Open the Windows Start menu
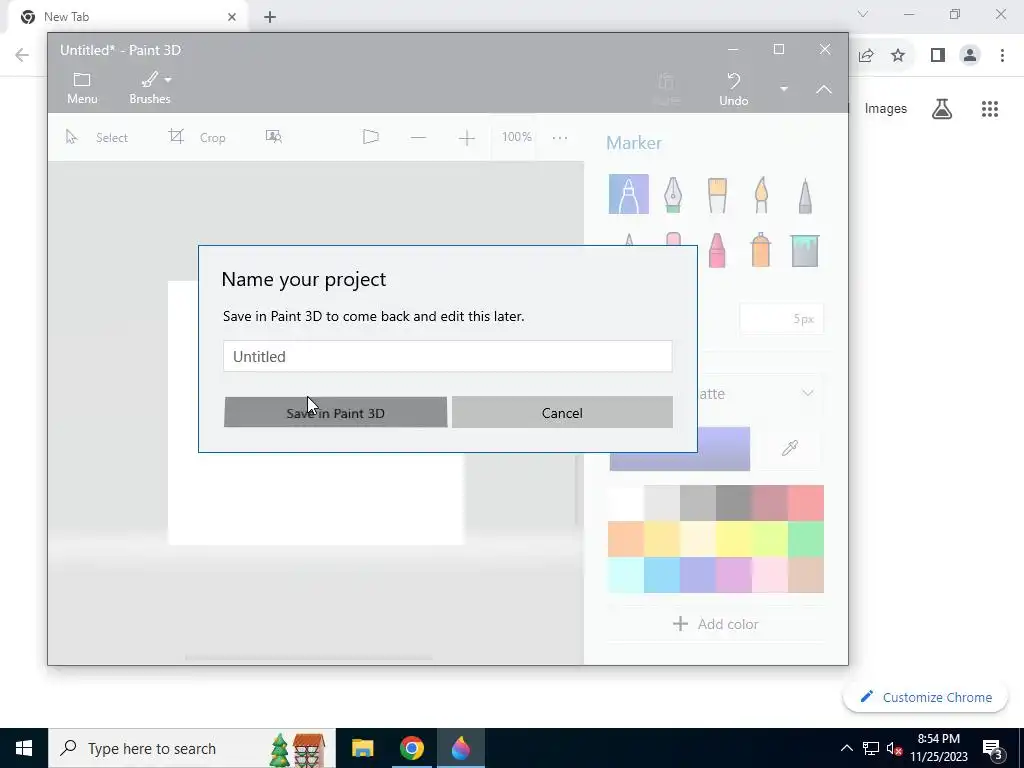The width and height of the screenshot is (1024, 768). [x=24, y=748]
